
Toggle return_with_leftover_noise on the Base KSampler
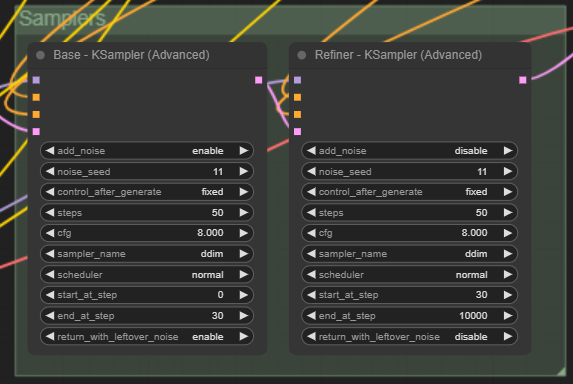pos(147,337)
